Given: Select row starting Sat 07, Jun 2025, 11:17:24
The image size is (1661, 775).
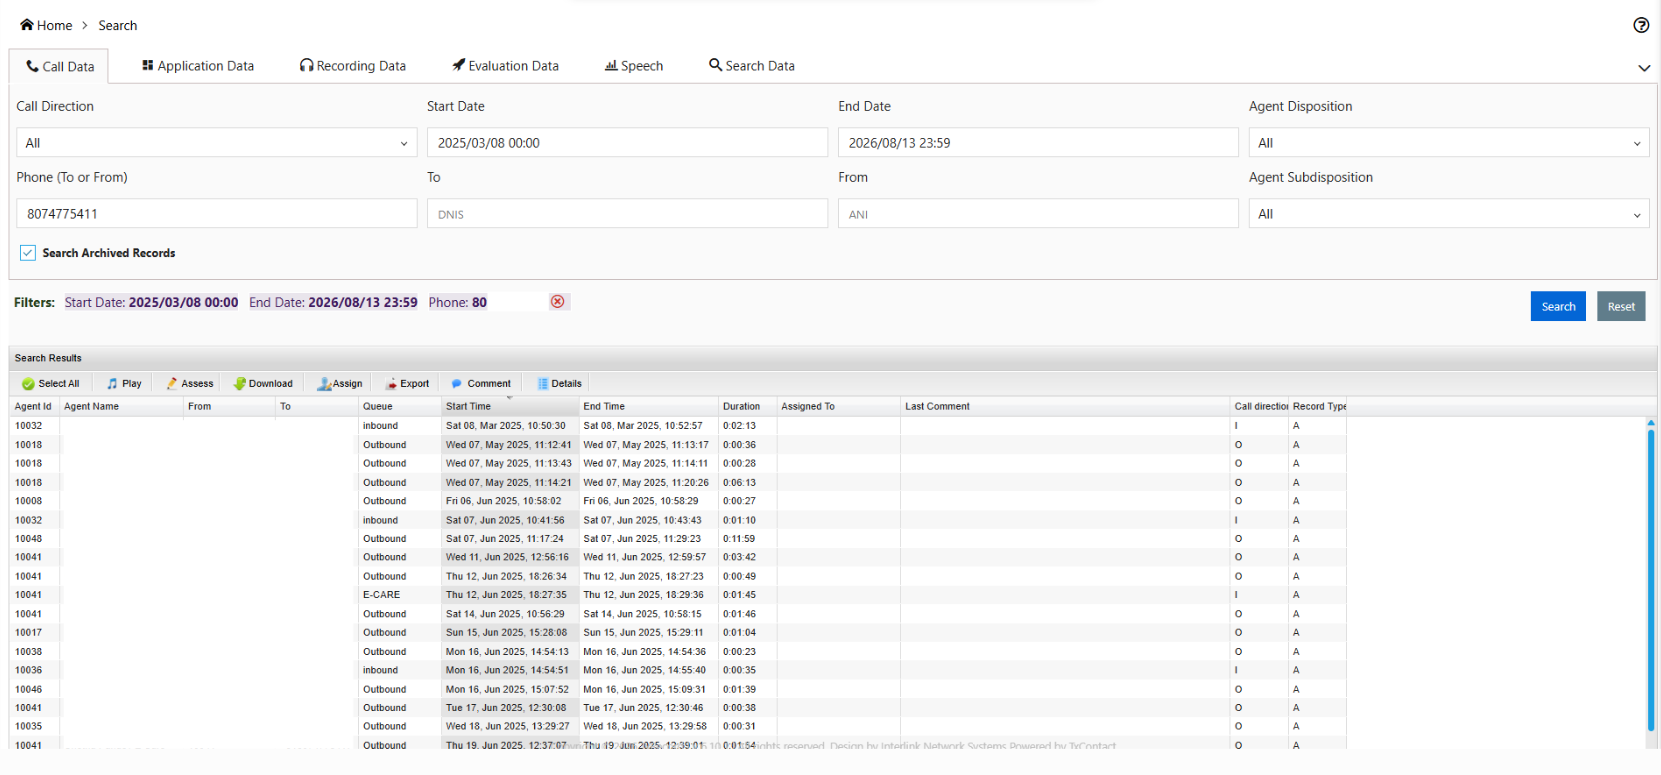Looking at the screenshot, I should click(x=678, y=539).
